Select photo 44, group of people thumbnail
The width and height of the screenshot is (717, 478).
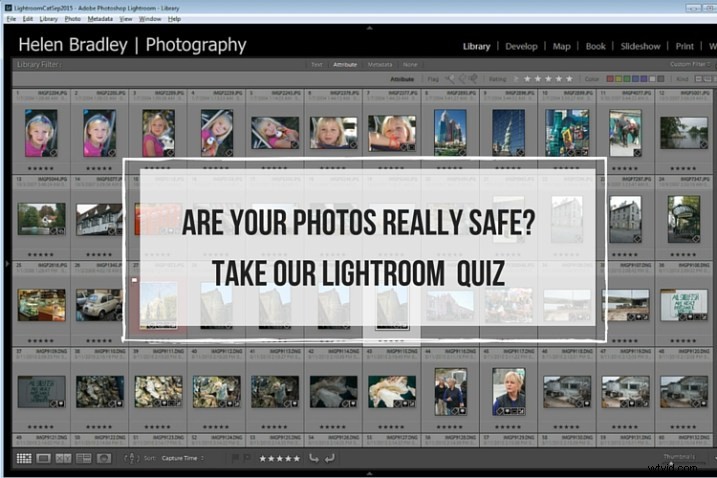pyautogui.click(x=450, y=392)
